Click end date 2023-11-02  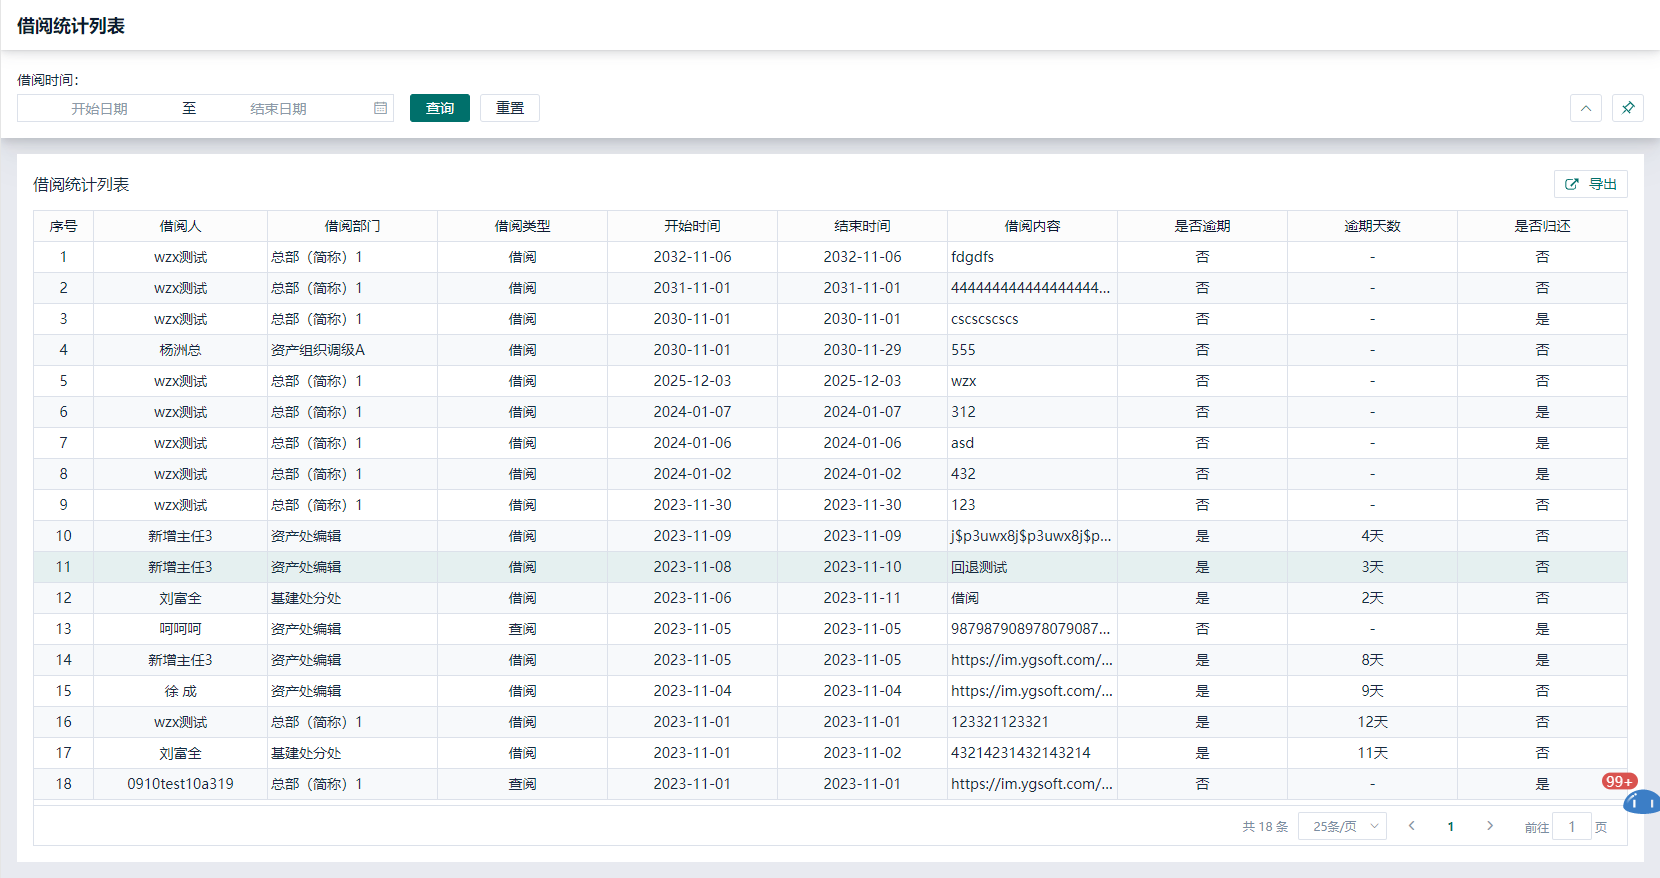[x=862, y=753]
